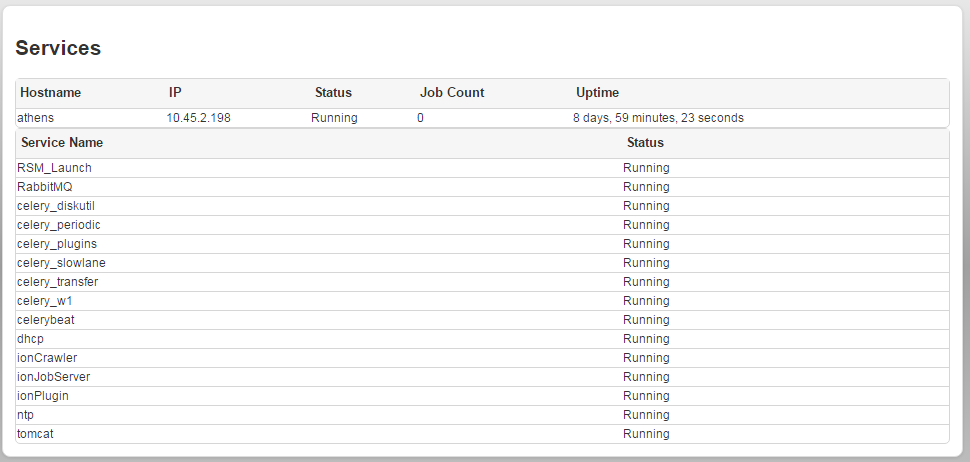Click the Service Name column header
This screenshot has height=462, width=970.
click(x=62, y=143)
